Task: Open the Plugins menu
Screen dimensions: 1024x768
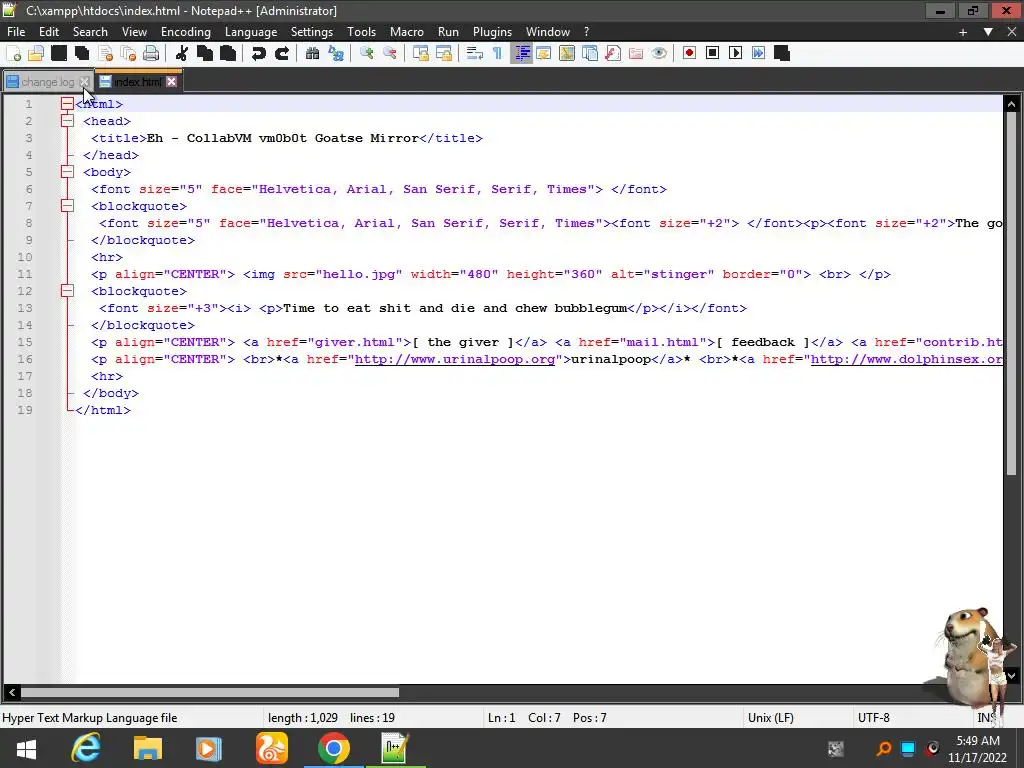Action: coord(492,31)
